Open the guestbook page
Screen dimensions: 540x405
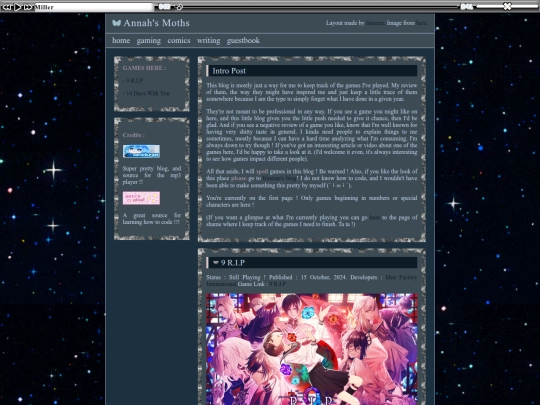pyautogui.click(x=243, y=41)
